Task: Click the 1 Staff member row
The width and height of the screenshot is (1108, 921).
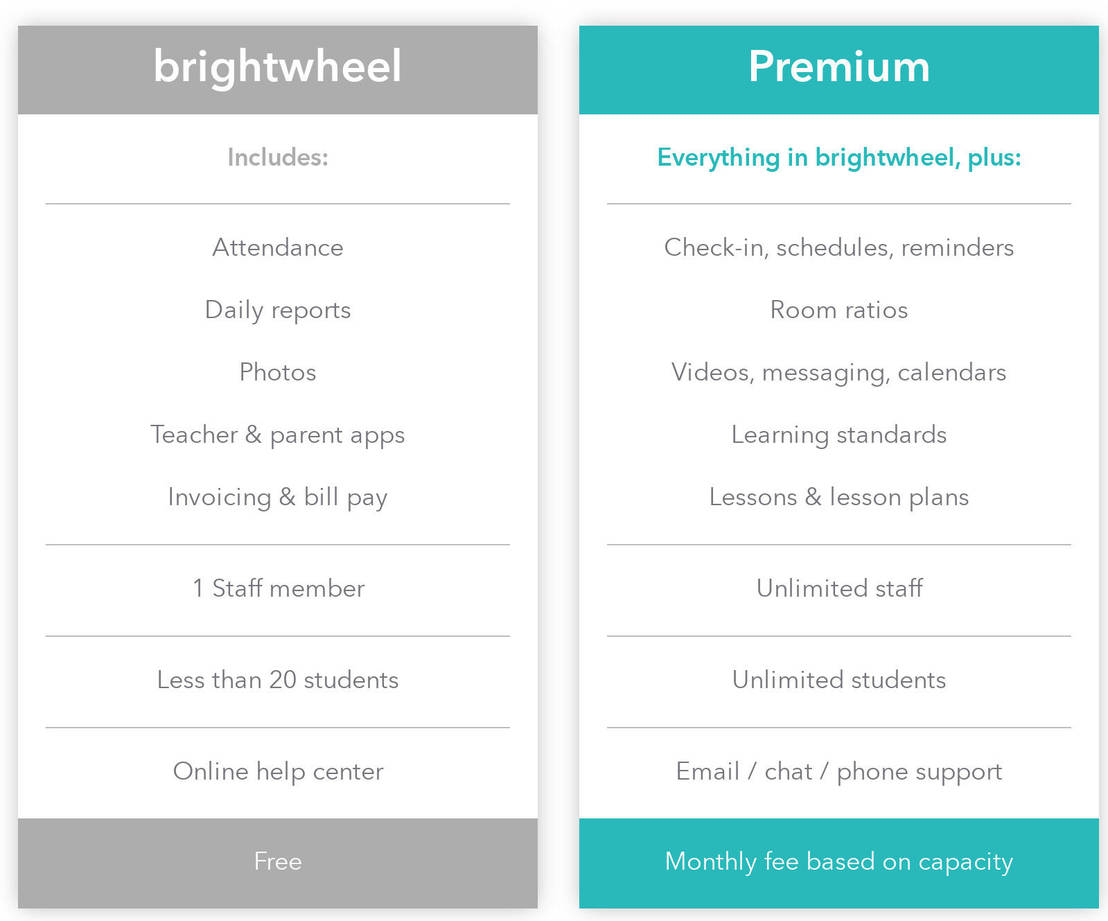Action: coord(277,588)
